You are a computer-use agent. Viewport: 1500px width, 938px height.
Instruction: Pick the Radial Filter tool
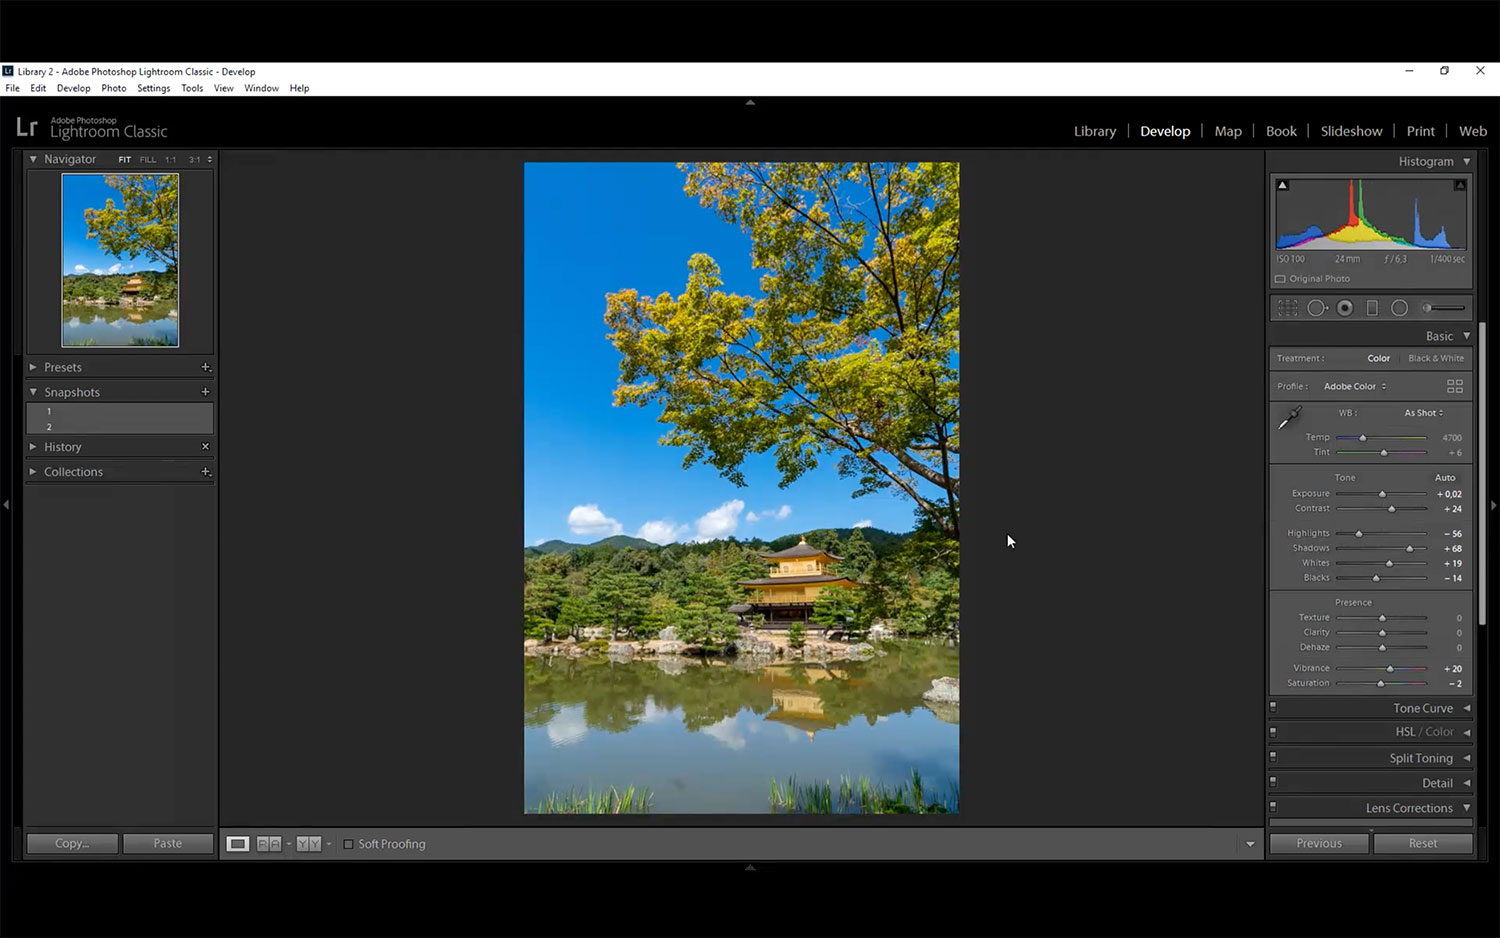click(x=1399, y=308)
